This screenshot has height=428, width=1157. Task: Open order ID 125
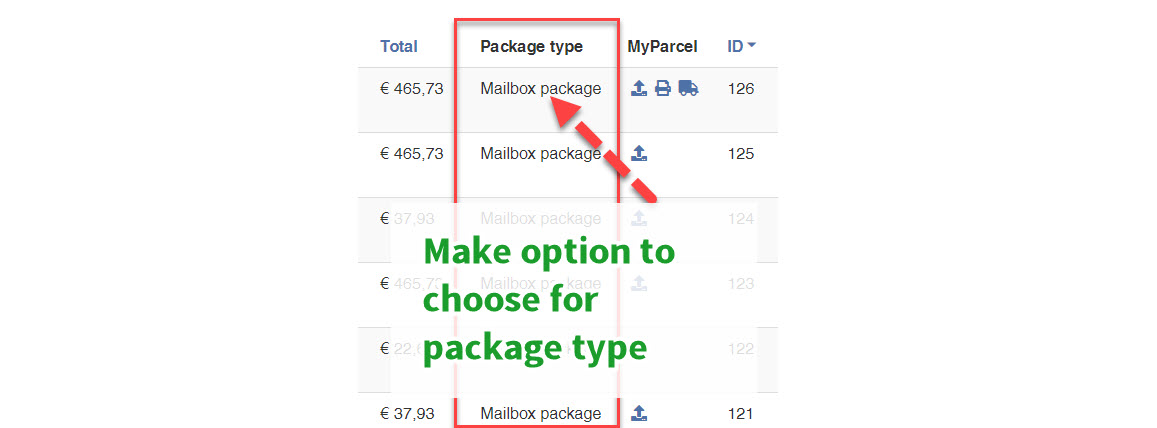click(x=741, y=154)
